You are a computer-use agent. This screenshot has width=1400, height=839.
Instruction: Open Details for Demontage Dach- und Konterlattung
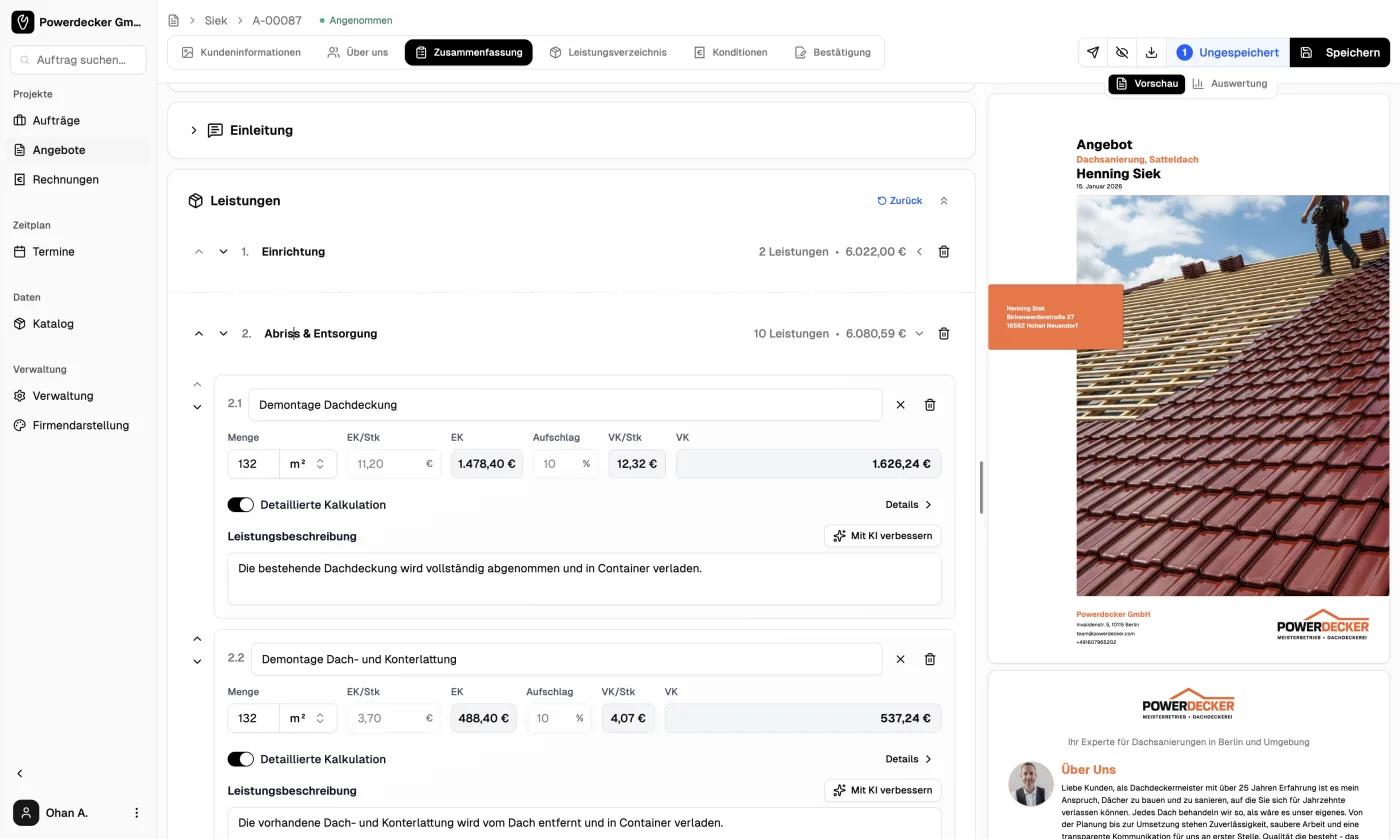click(909, 759)
